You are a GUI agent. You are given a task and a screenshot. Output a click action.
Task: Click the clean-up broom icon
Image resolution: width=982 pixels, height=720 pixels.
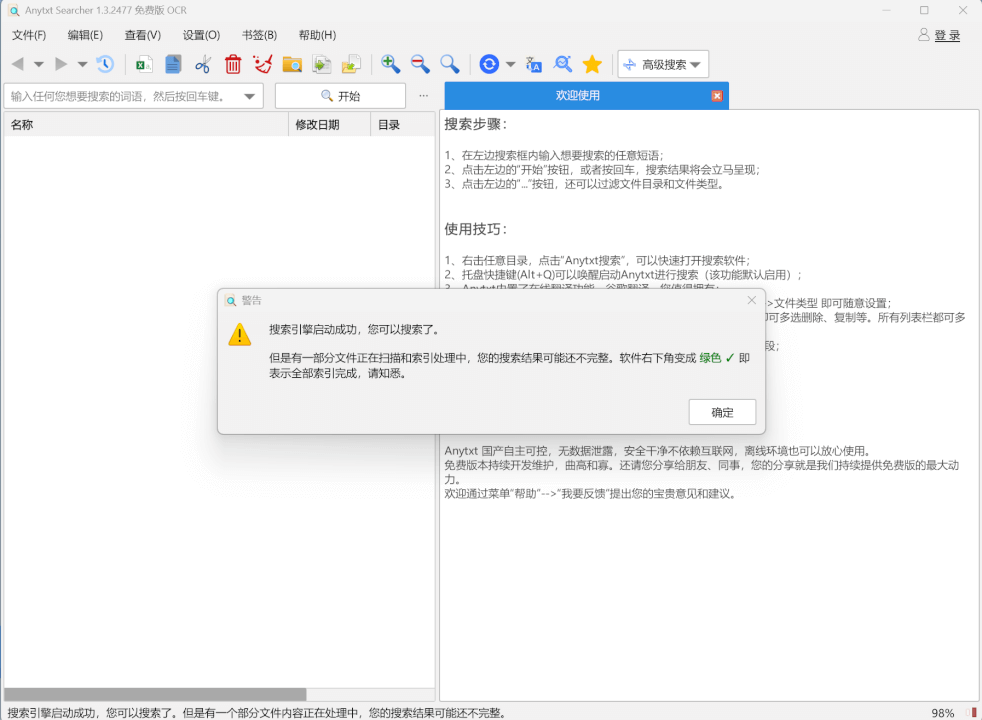click(263, 63)
